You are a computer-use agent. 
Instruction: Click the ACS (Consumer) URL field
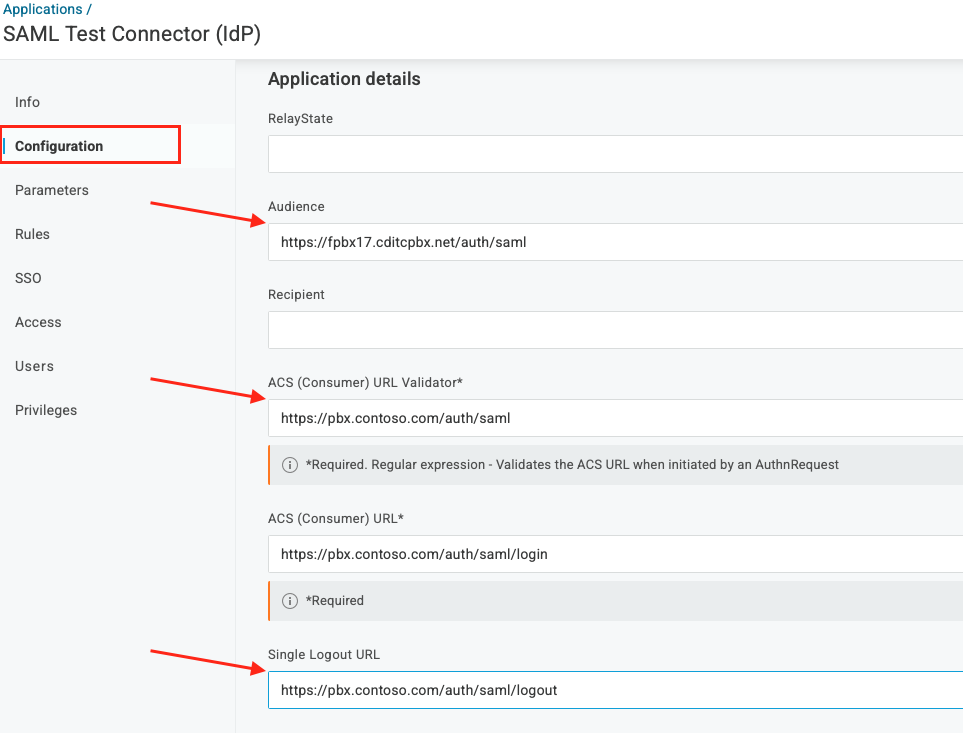pyautogui.click(x=615, y=554)
